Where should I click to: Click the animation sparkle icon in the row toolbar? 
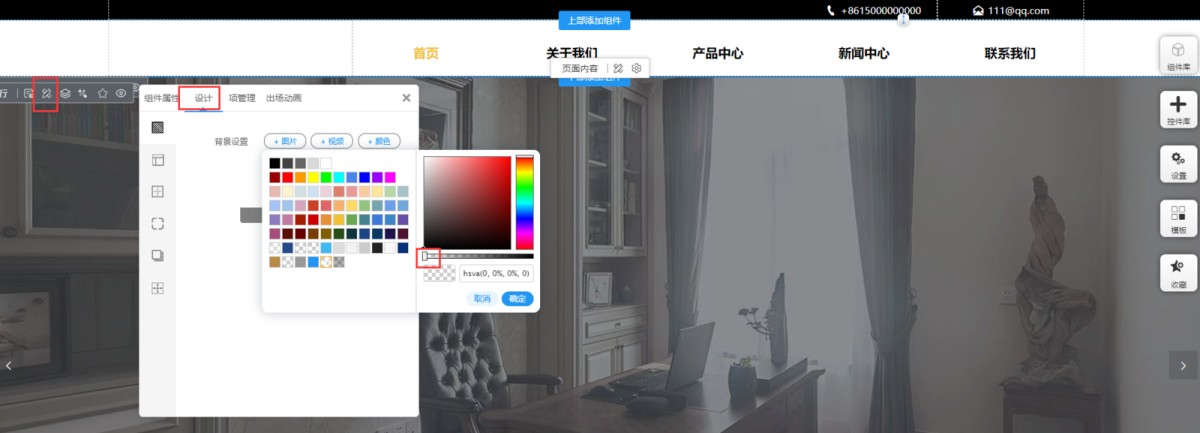click(83, 93)
